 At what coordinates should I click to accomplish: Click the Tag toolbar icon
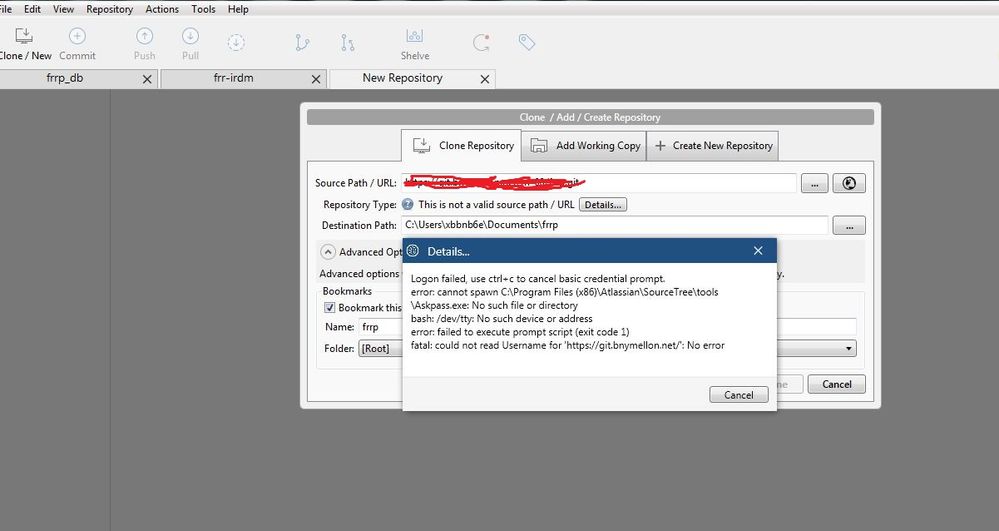click(526, 43)
